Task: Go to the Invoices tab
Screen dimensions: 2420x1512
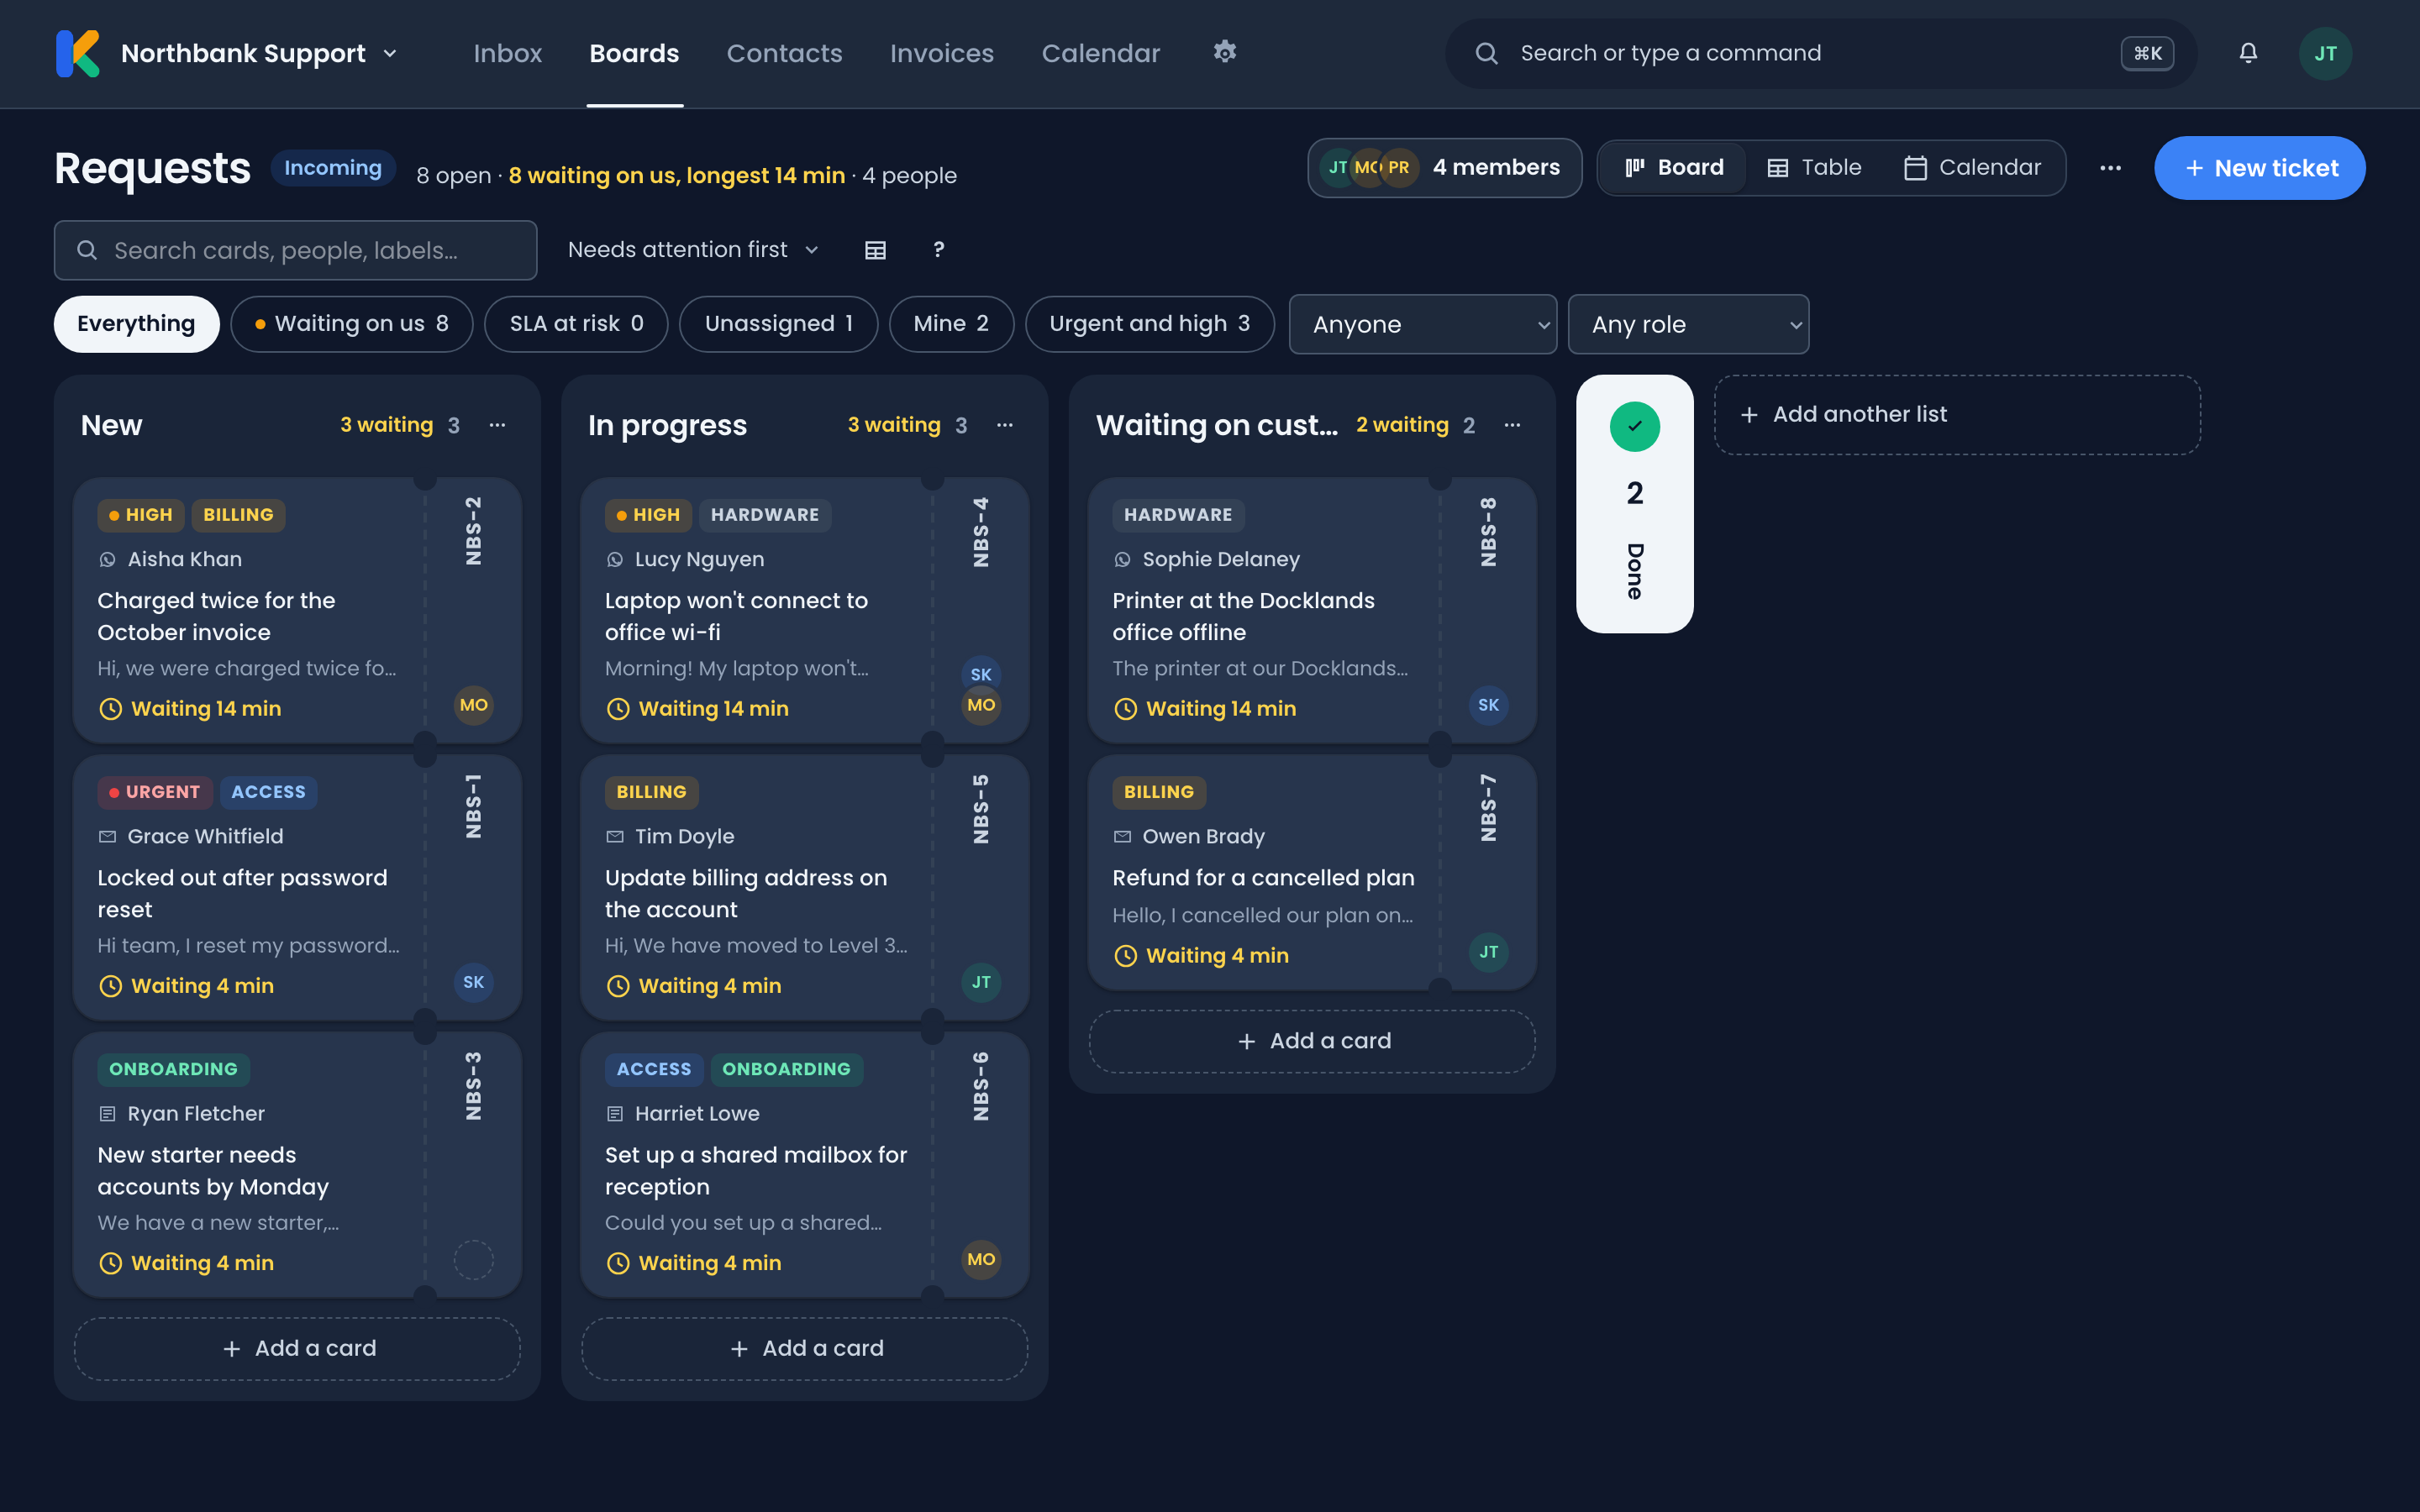Action: (x=942, y=53)
